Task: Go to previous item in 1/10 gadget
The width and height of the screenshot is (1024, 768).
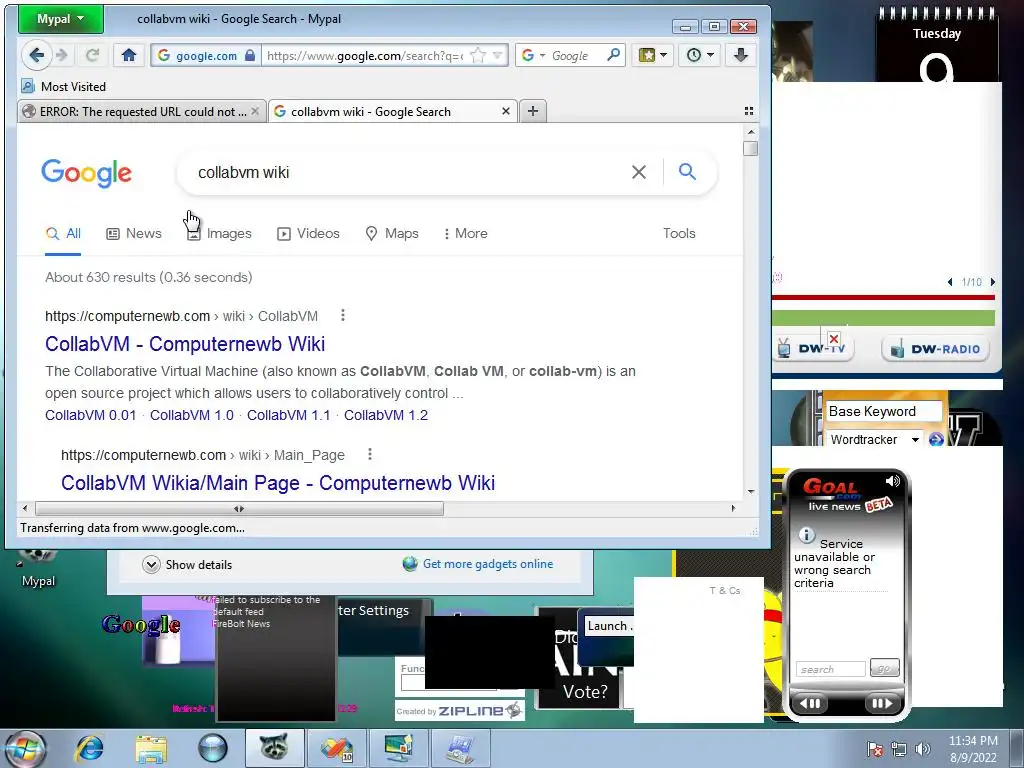Action: click(x=950, y=282)
